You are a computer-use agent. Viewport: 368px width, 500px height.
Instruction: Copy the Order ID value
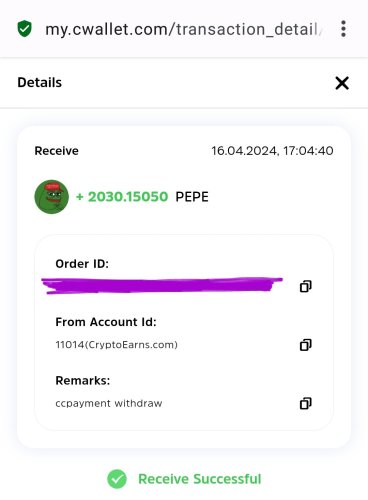[306, 286]
